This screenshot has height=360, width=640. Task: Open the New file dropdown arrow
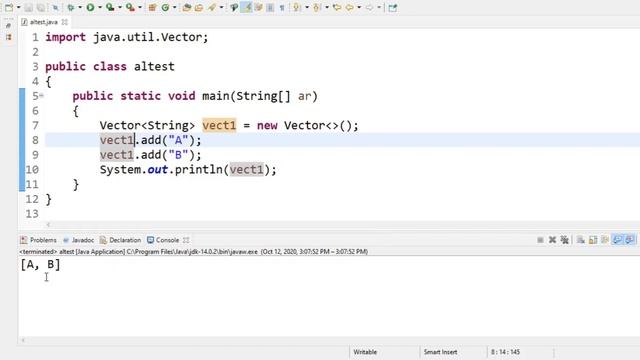pos(18,7)
